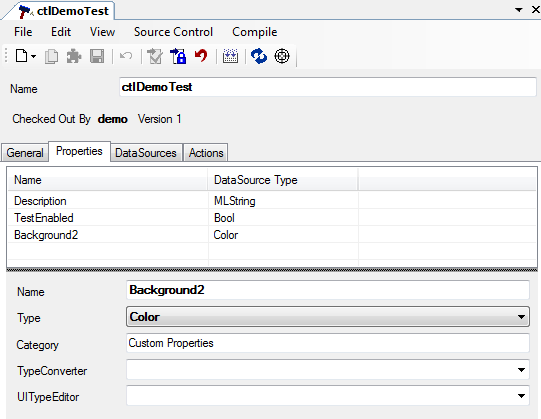Click the grayed Copy pages icon
This screenshot has width=541, height=419.
51,56
